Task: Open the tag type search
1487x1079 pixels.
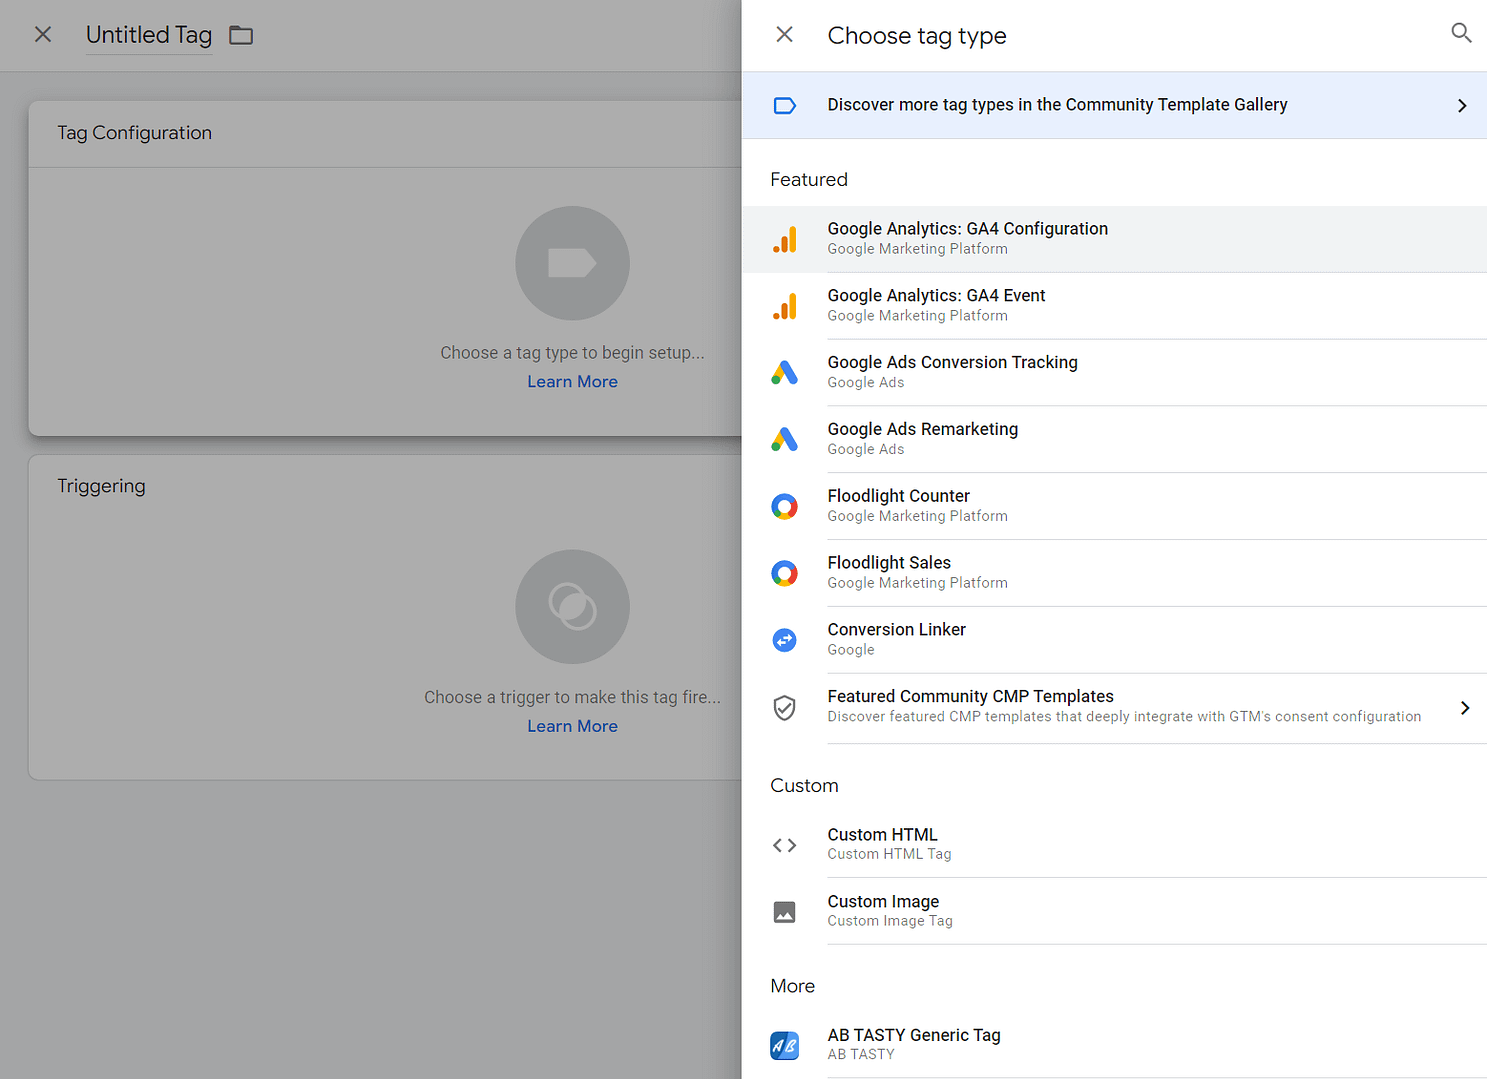Action: [x=1461, y=33]
